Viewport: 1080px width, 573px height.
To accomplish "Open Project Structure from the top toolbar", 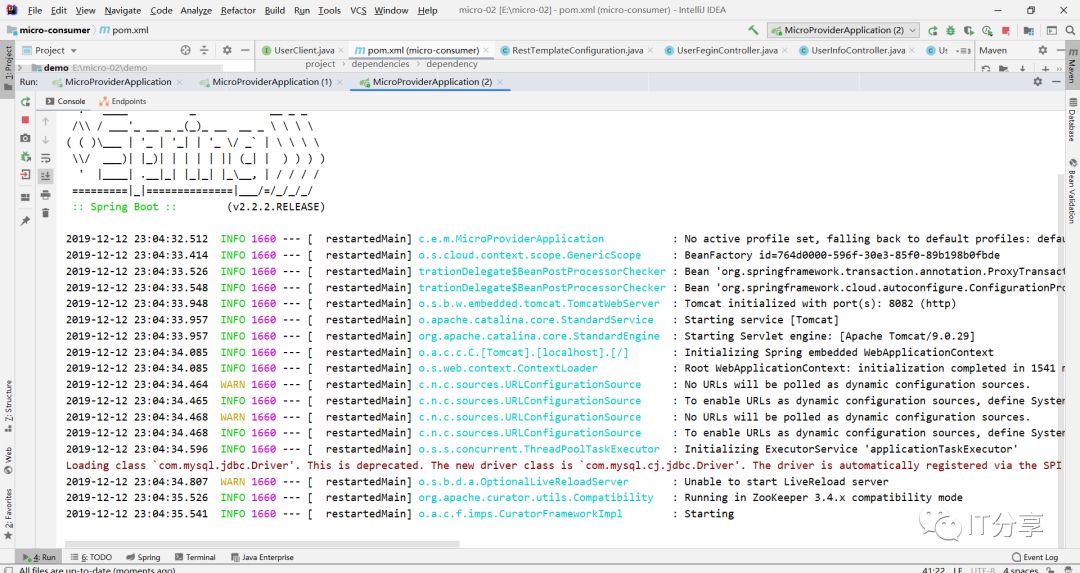I will 1028,30.
